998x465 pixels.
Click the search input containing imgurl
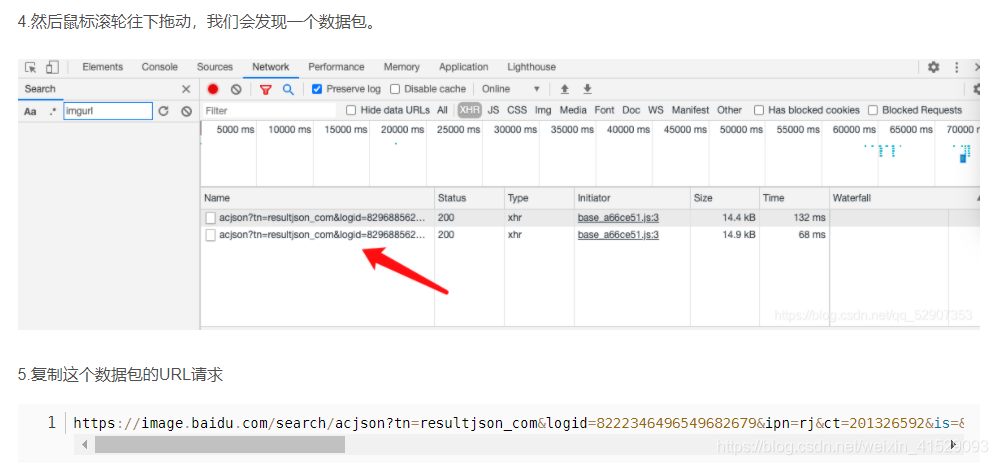(x=108, y=111)
